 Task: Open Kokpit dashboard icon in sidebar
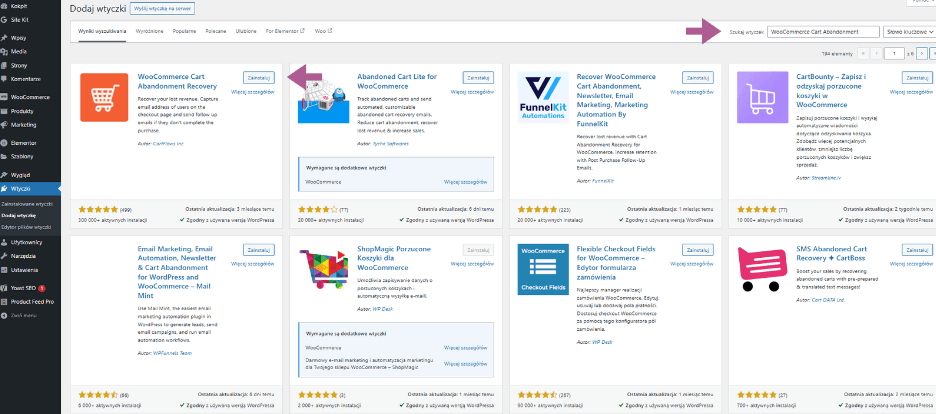point(4,5)
